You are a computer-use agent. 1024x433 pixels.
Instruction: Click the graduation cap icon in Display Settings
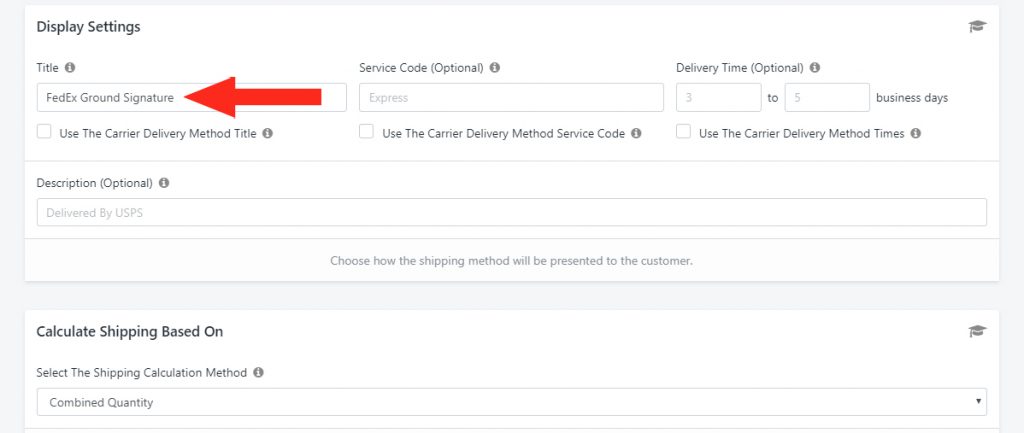(977, 27)
